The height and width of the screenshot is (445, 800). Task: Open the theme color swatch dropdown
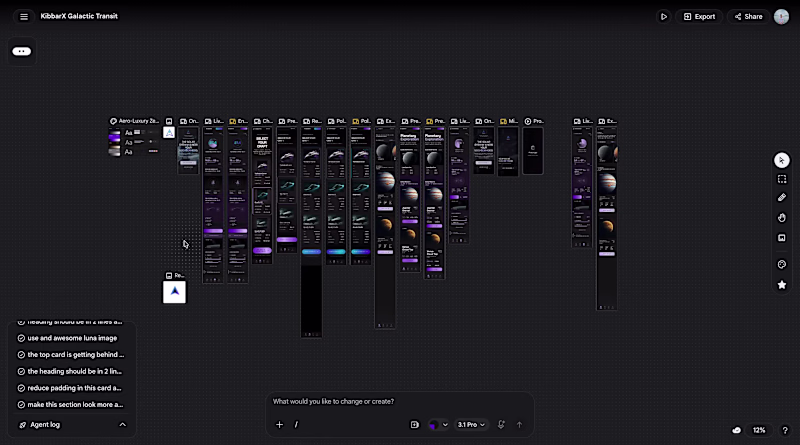(438, 425)
